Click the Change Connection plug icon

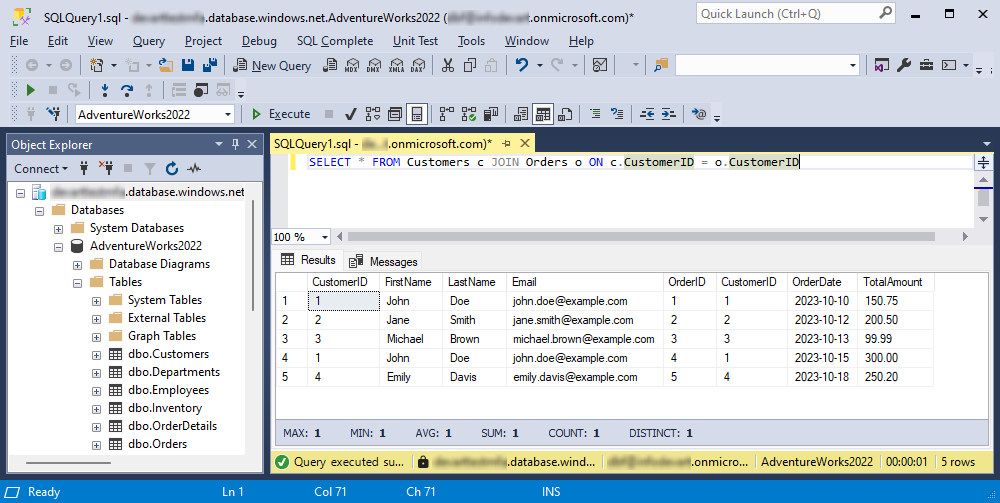click(53, 114)
